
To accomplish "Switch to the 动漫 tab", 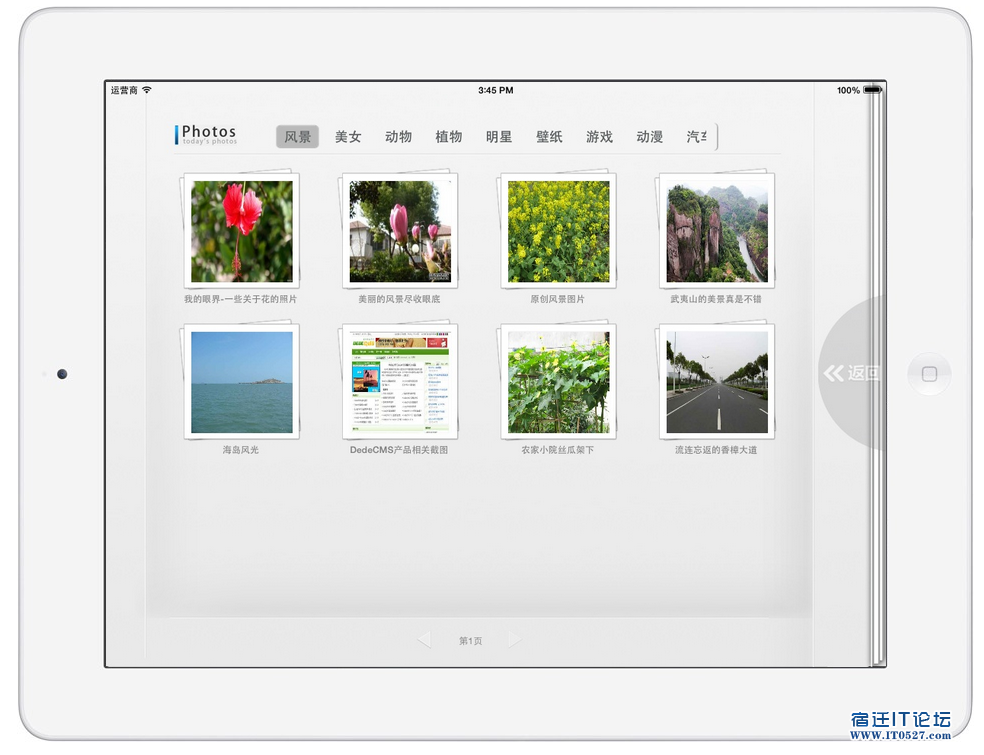I will coord(649,137).
